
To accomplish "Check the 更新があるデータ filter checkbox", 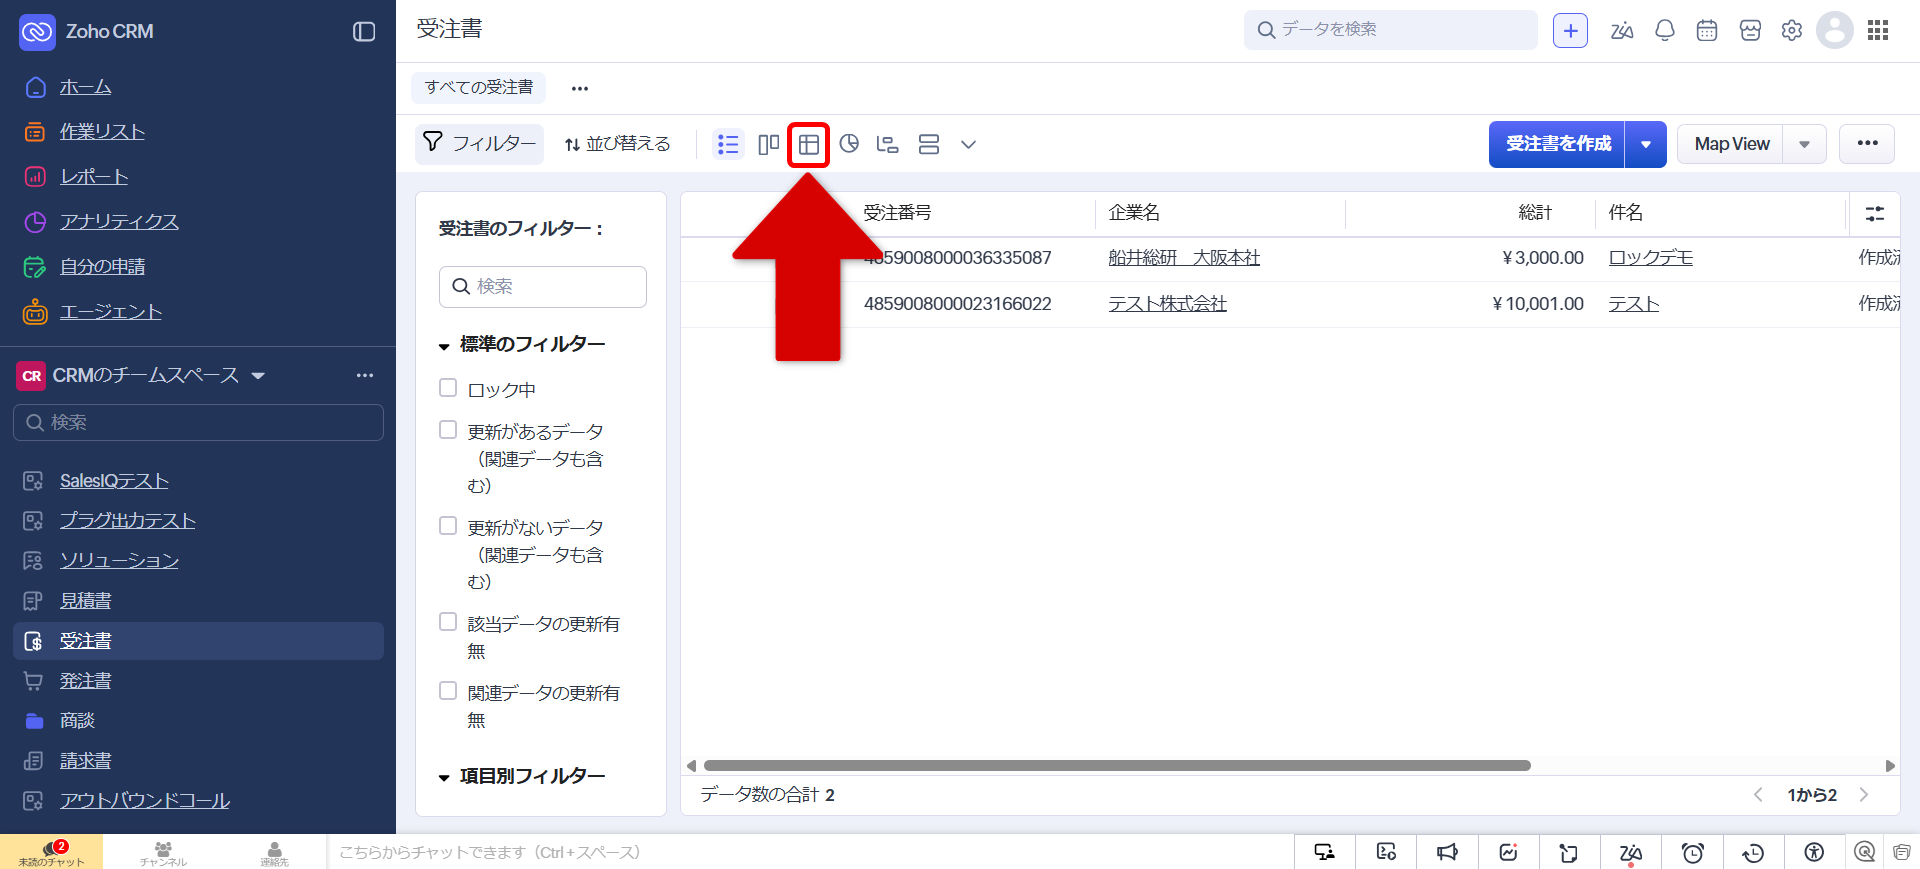I will [448, 430].
